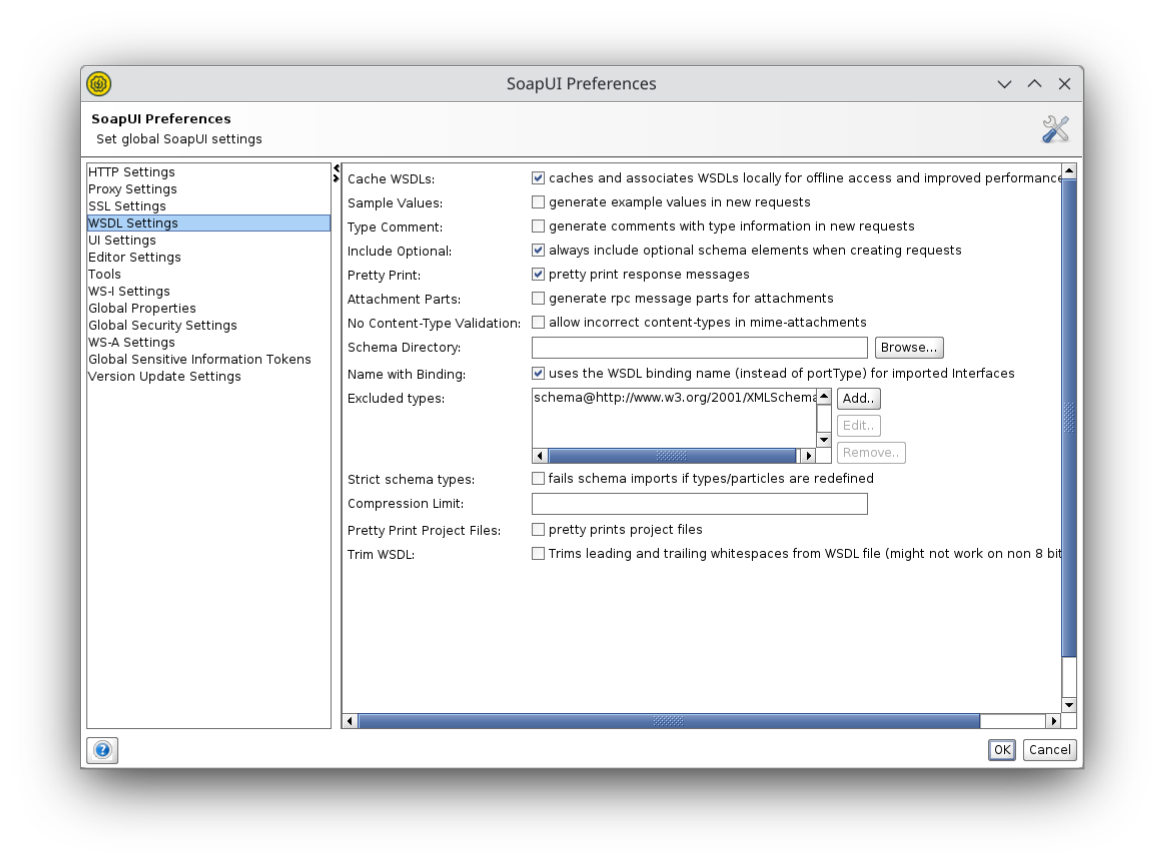Viewport: 1163px width, 863px height.
Task: Click the right arrow of the Excluded types scrollbar
Action: pyautogui.click(x=809, y=456)
